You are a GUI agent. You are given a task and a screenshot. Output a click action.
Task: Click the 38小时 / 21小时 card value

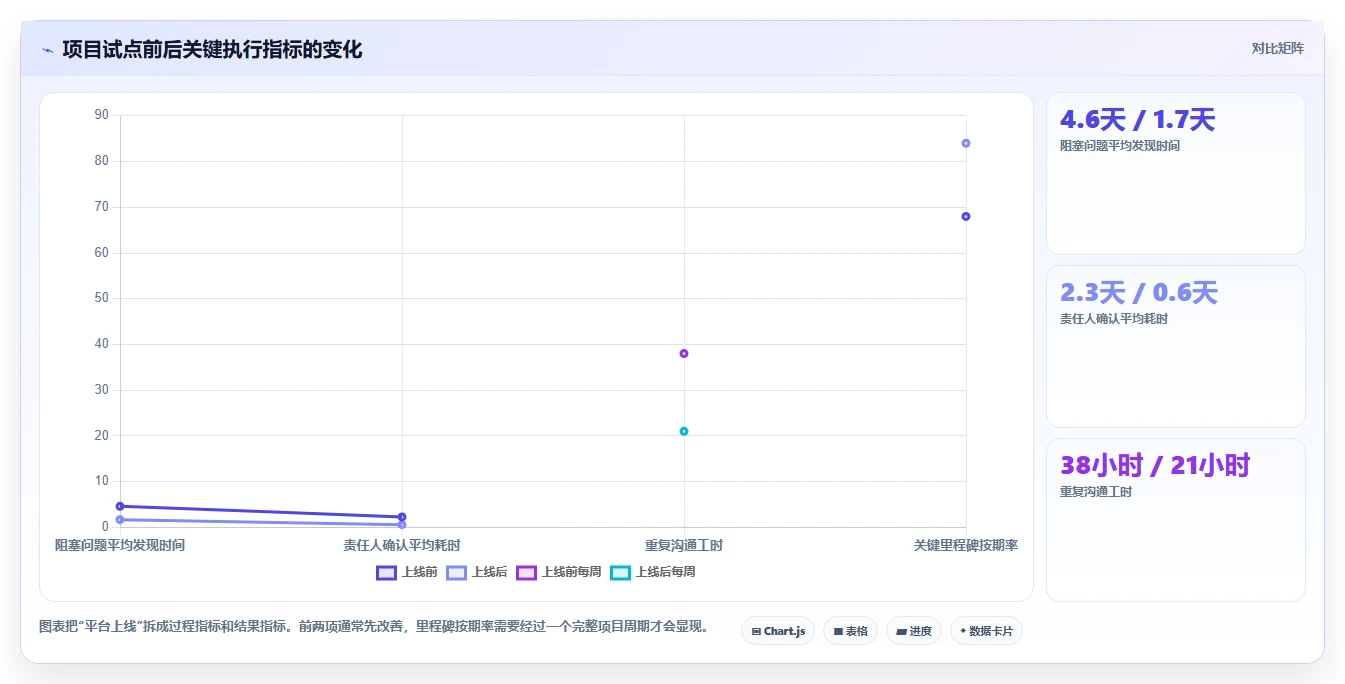pos(1155,465)
